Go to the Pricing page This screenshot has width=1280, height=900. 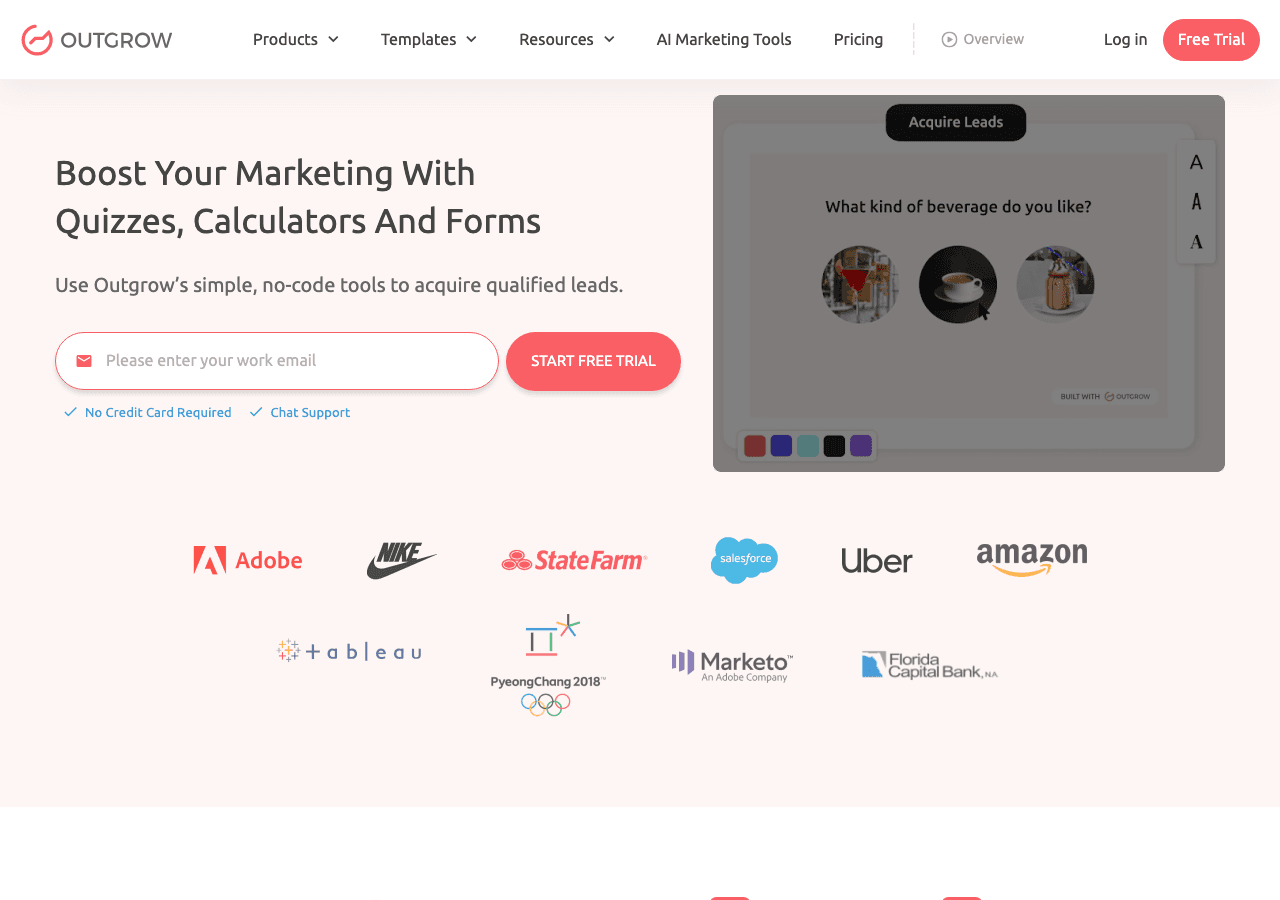pos(858,39)
